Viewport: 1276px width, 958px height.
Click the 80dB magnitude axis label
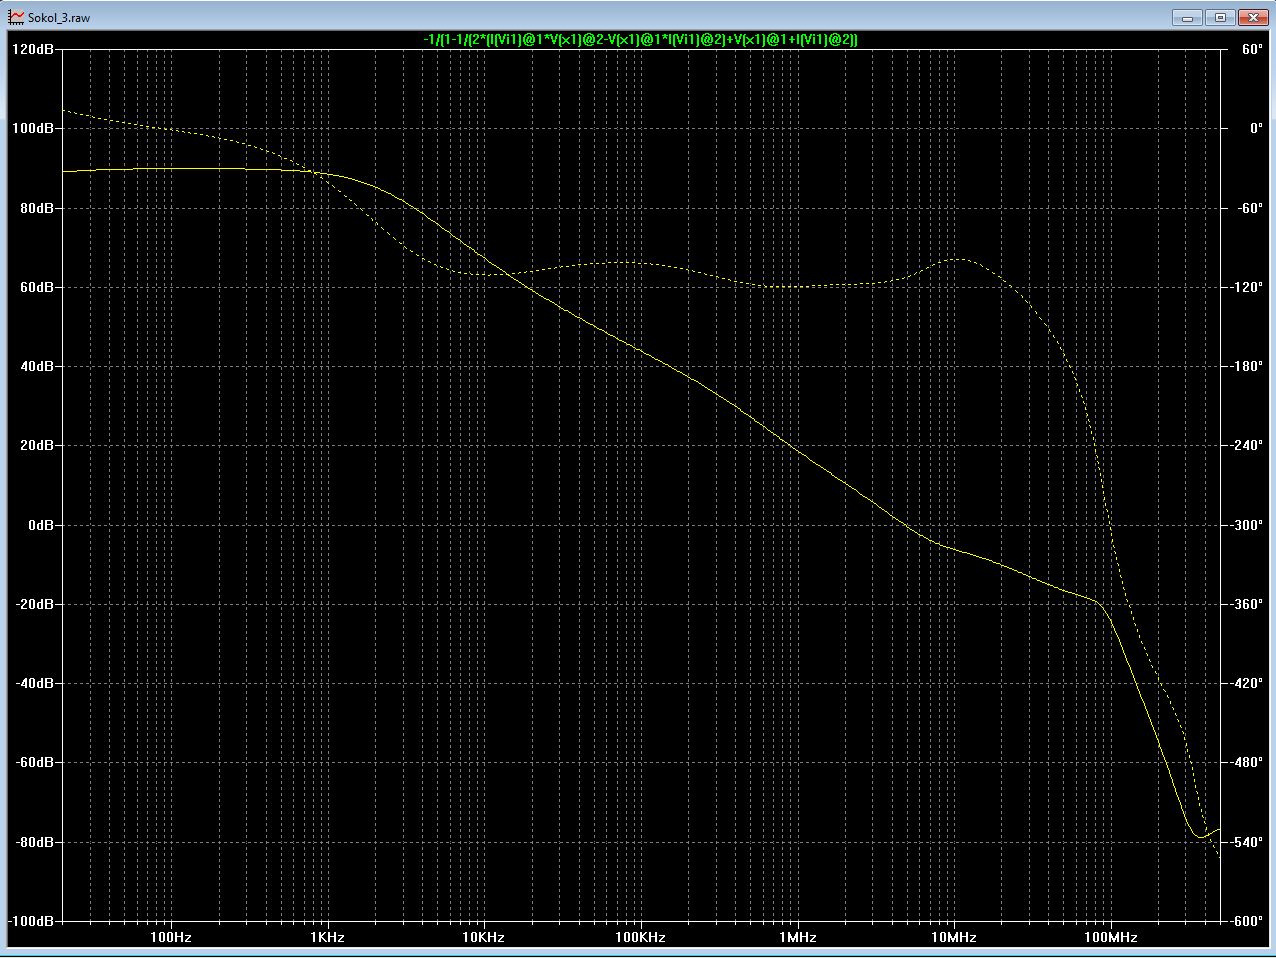coord(36,208)
